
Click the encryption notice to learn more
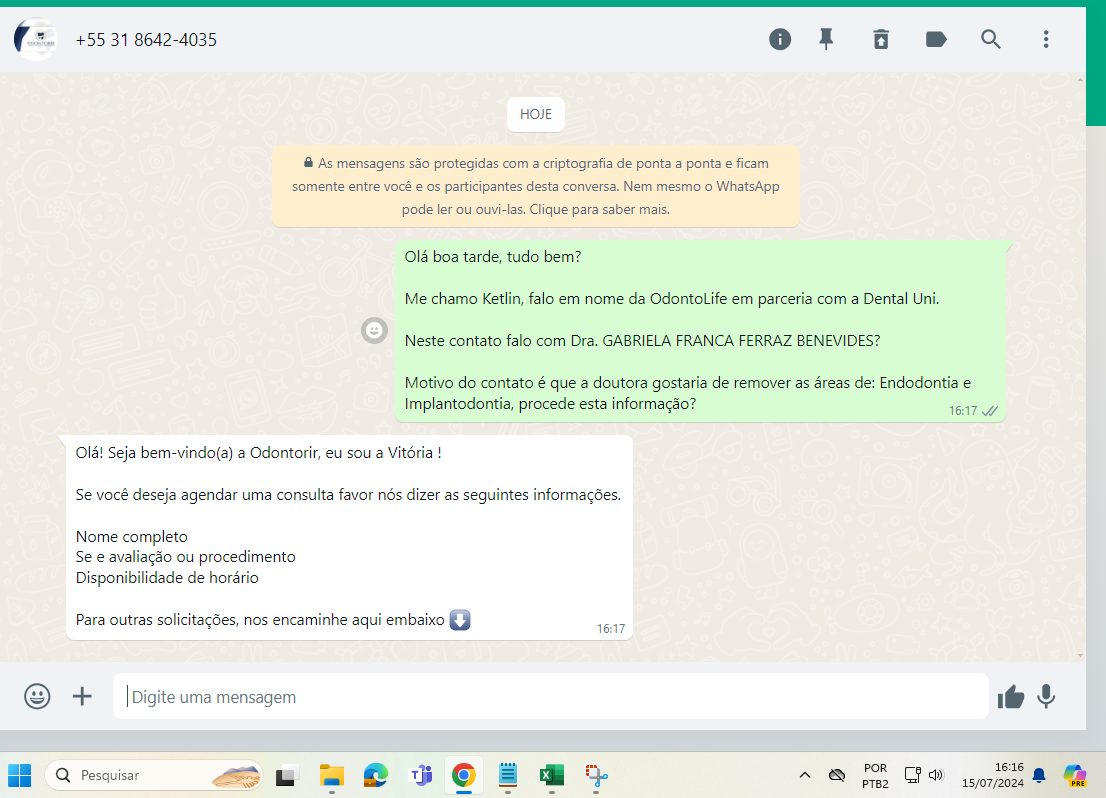pos(535,186)
